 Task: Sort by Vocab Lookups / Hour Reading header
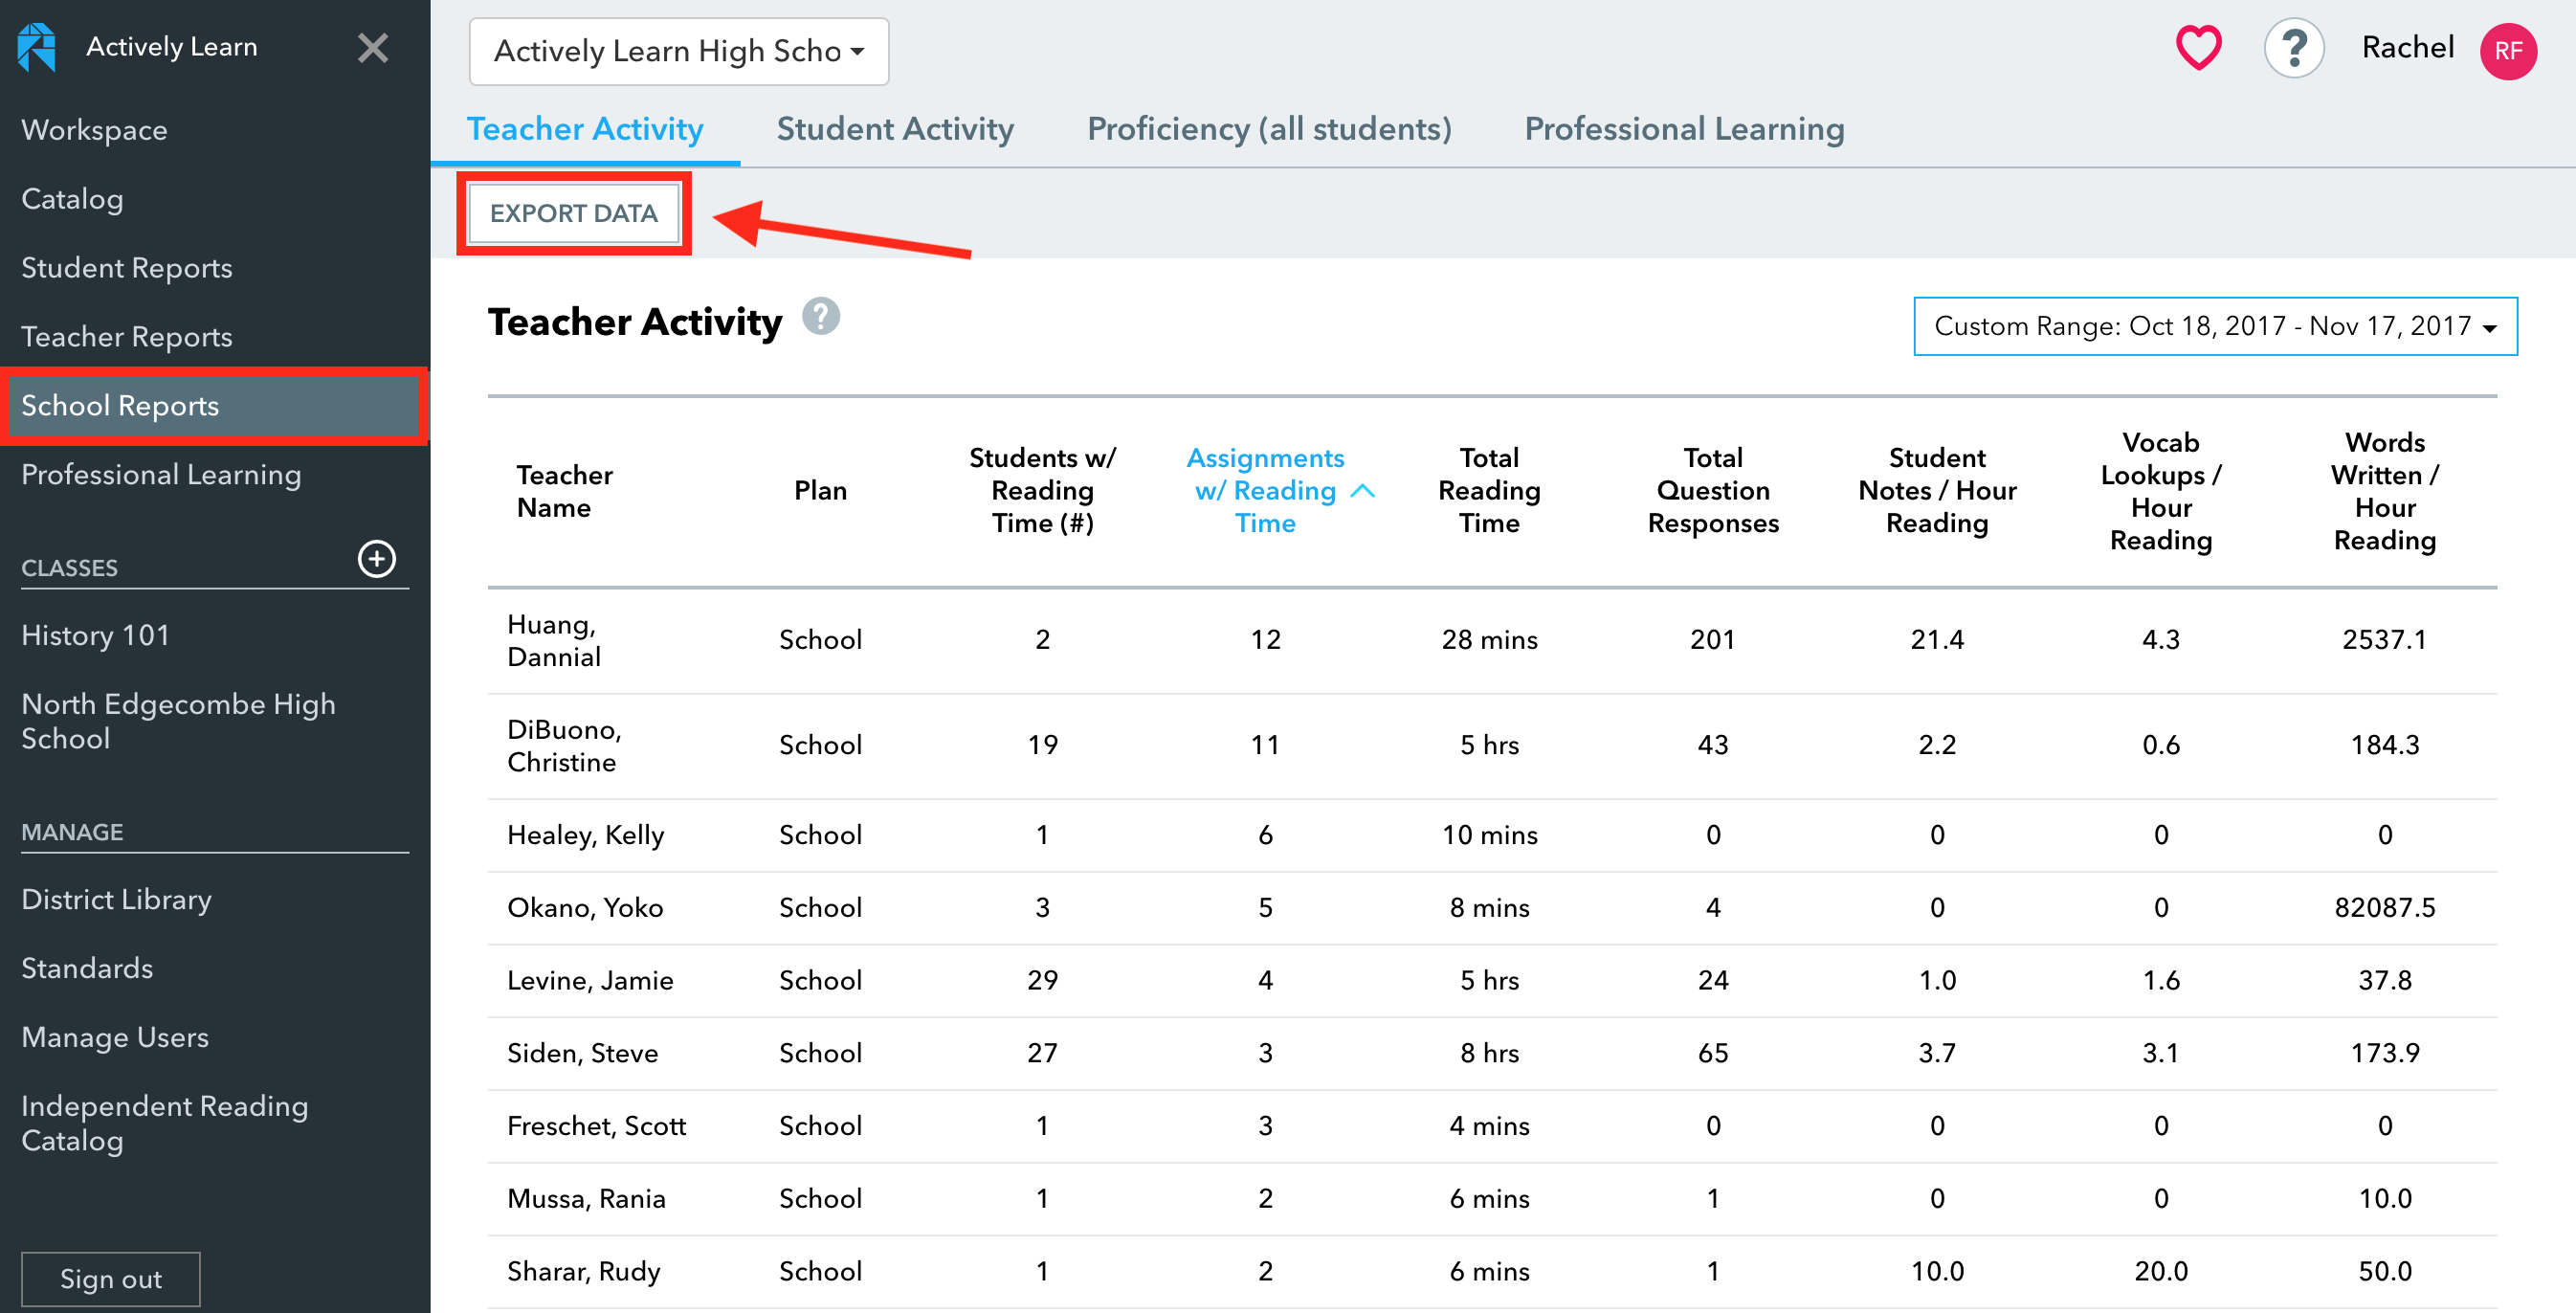pos(2160,491)
